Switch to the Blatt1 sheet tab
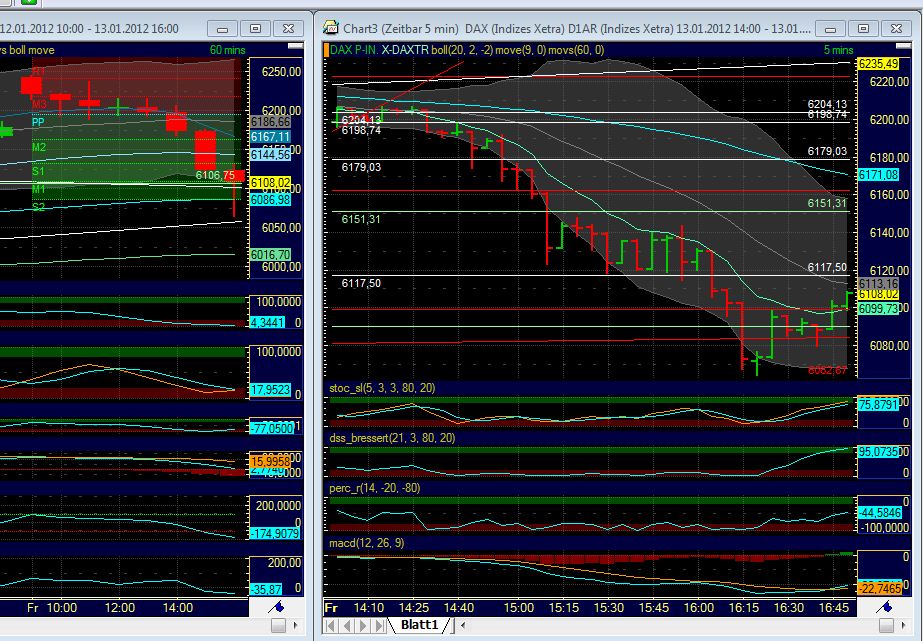 [417, 624]
